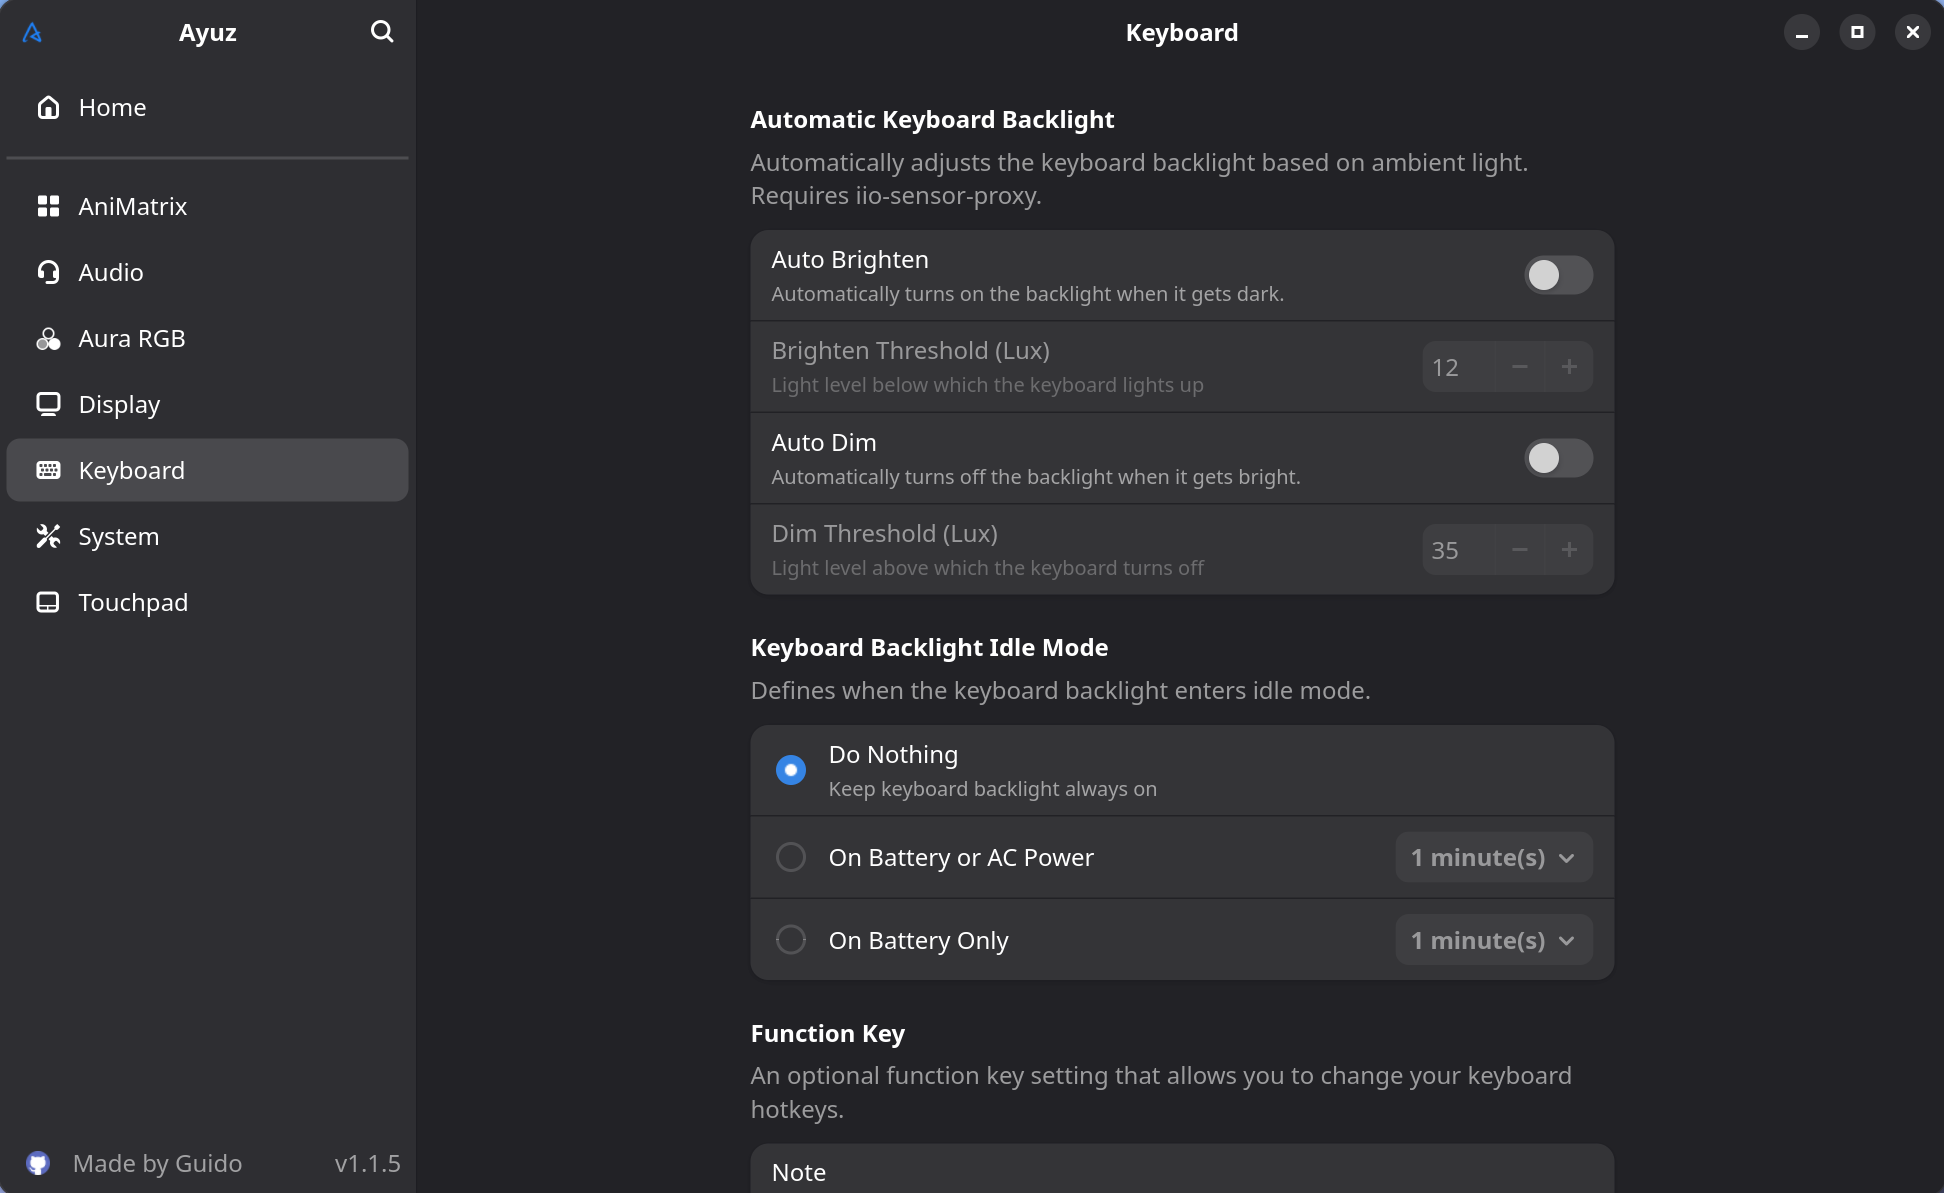The height and width of the screenshot is (1193, 1944).
Task: Open the On Battery or AC Power duration dropdown
Action: (1494, 857)
